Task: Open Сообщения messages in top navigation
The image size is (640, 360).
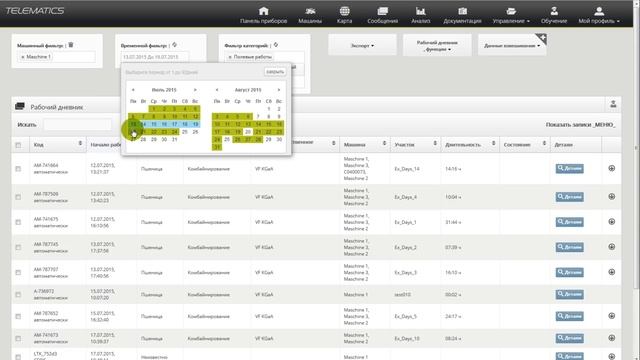Action: [382, 15]
